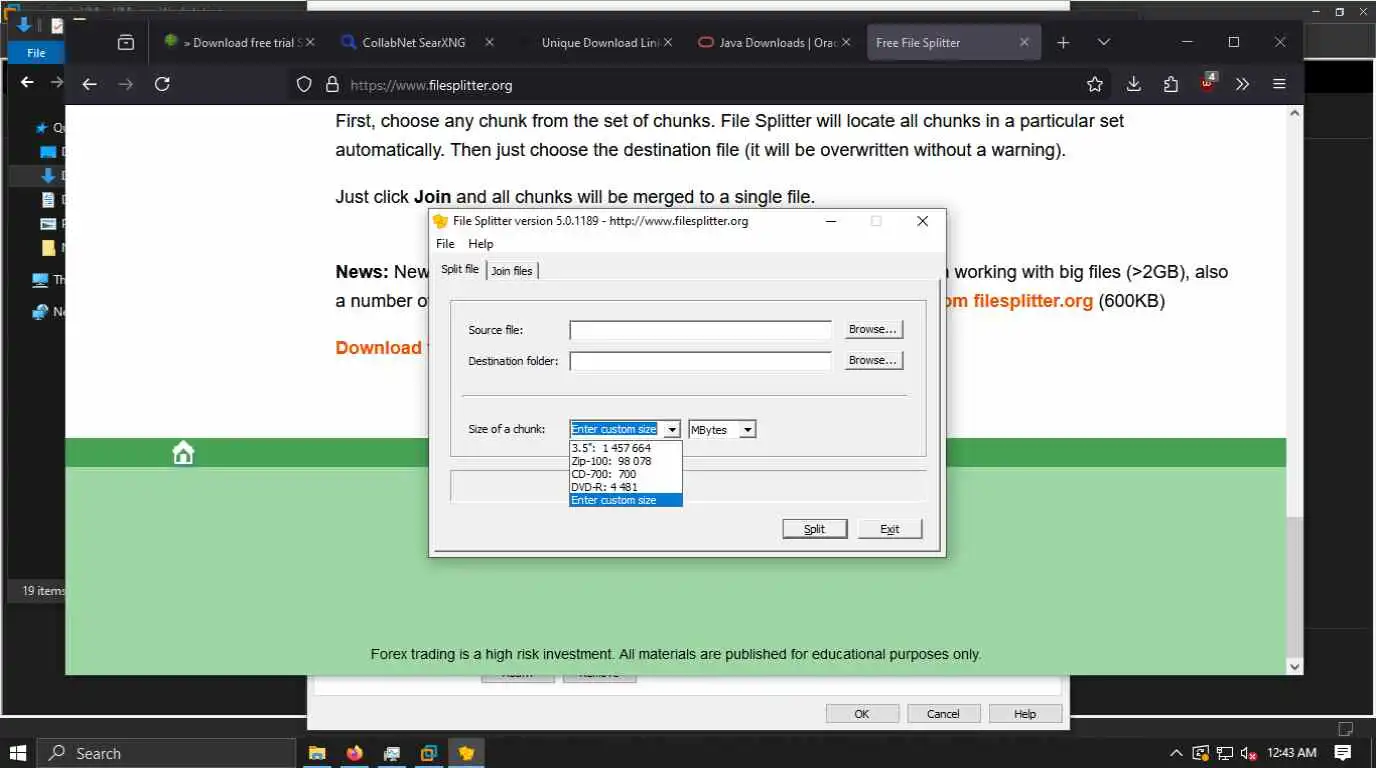This screenshot has width=1376, height=768.
Task: Open the MBytes unit dropdown
Action: [747, 429]
